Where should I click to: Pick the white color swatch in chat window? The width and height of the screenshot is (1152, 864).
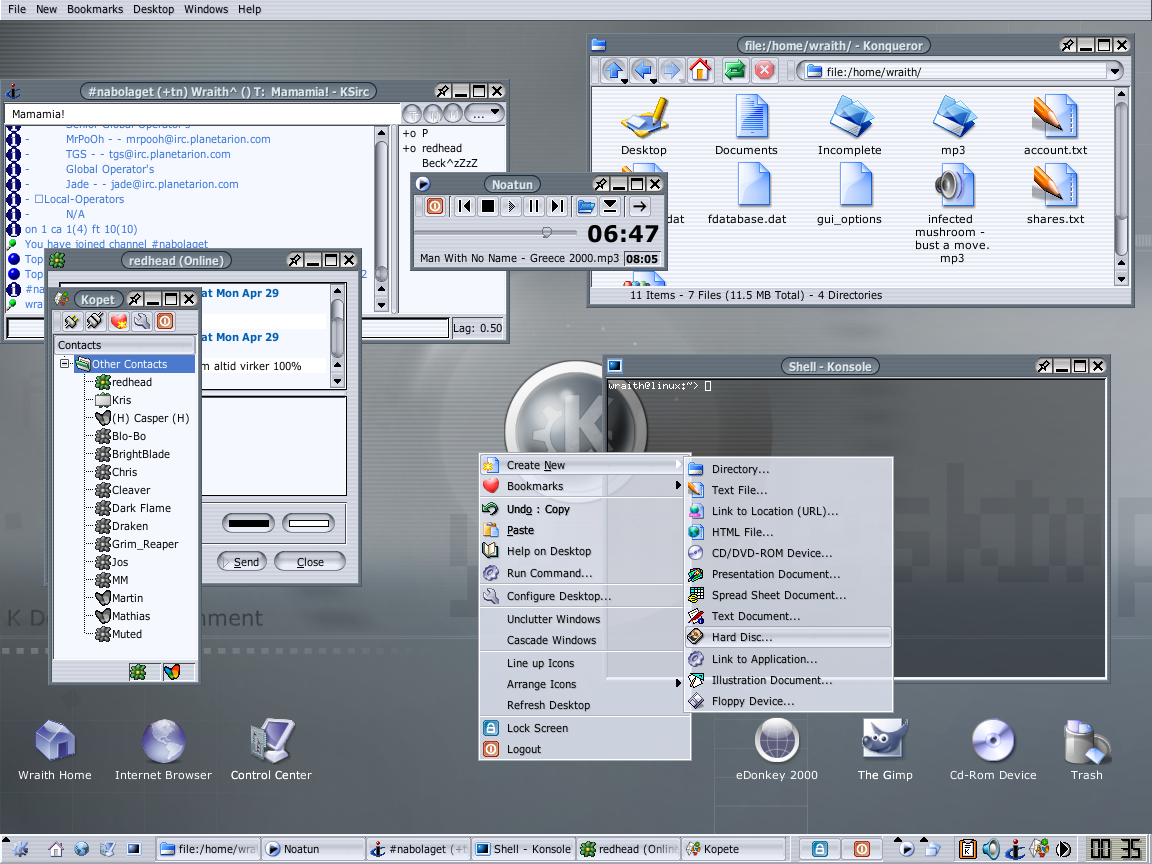tap(308, 524)
